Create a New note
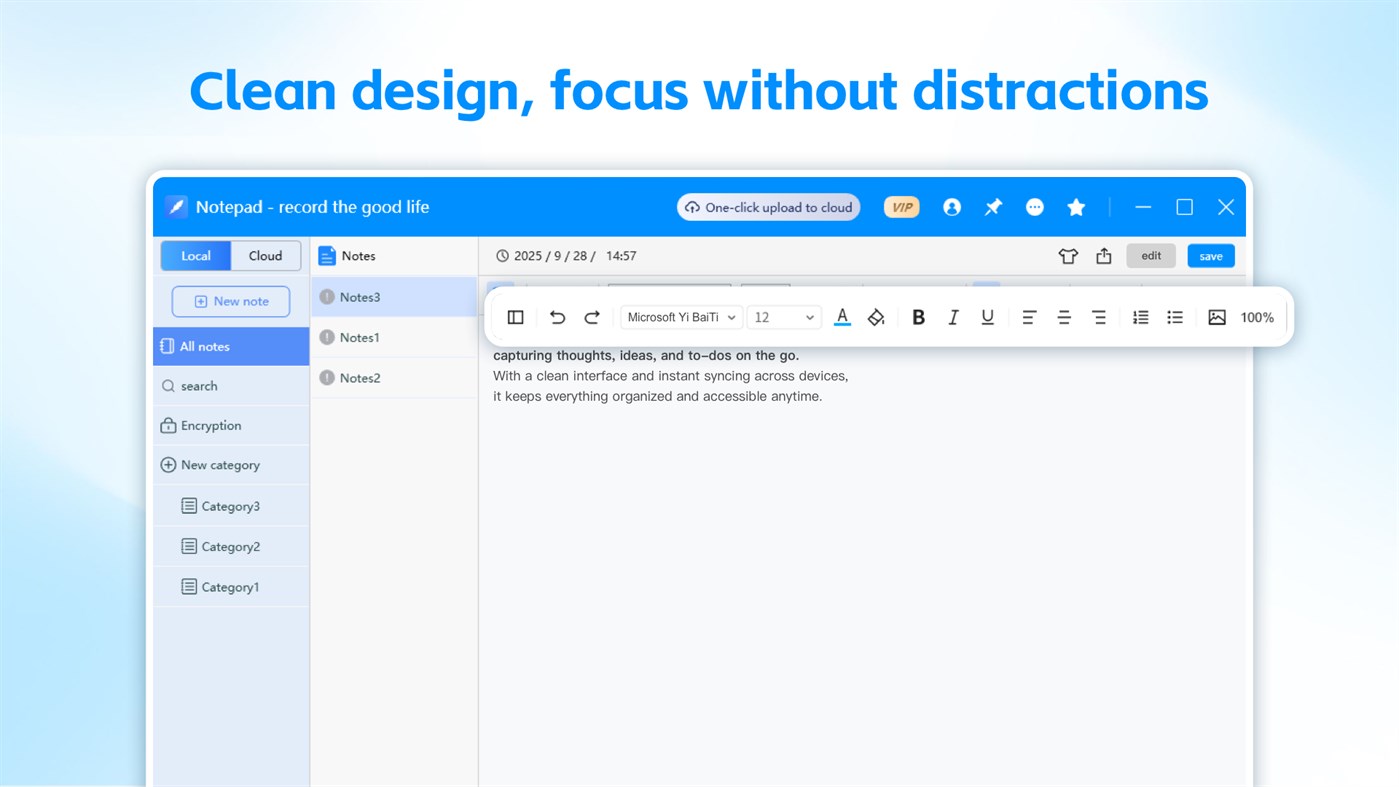The width and height of the screenshot is (1399, 787). coord(231,301)
